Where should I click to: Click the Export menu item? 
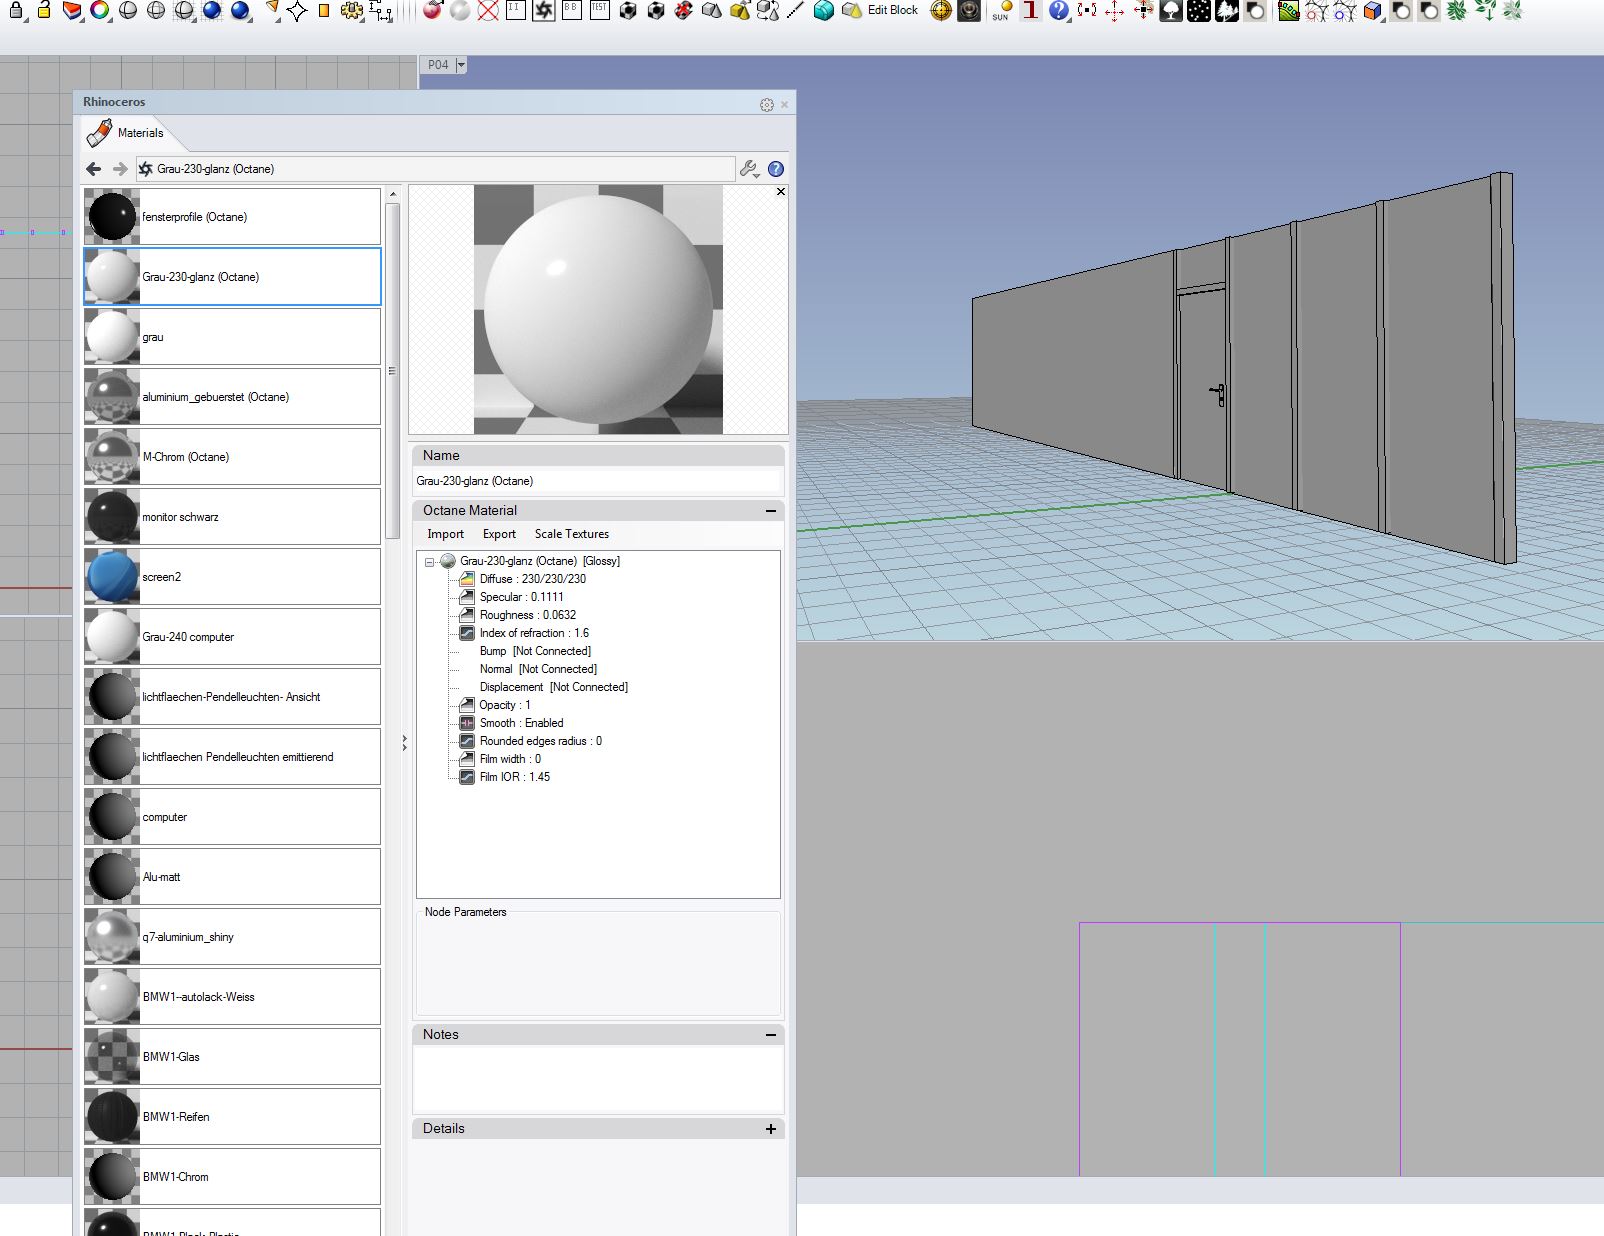tap(500, 534)
